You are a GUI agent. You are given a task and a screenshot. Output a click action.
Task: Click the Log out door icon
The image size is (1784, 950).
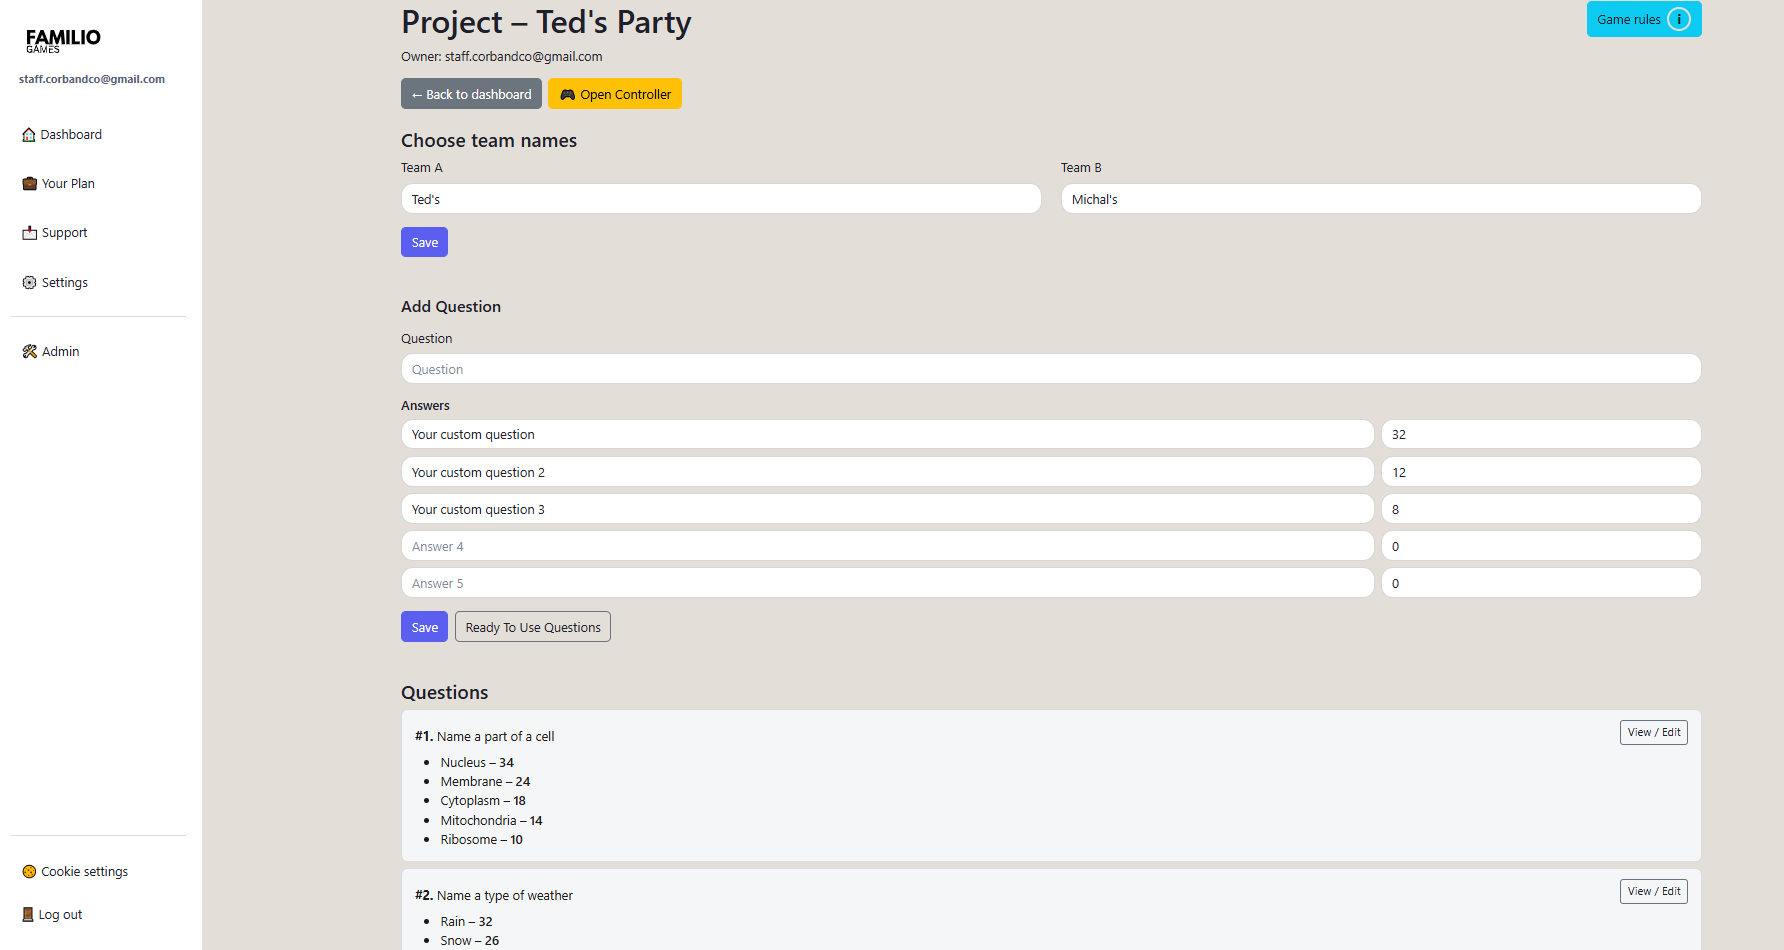click(28, 915)
